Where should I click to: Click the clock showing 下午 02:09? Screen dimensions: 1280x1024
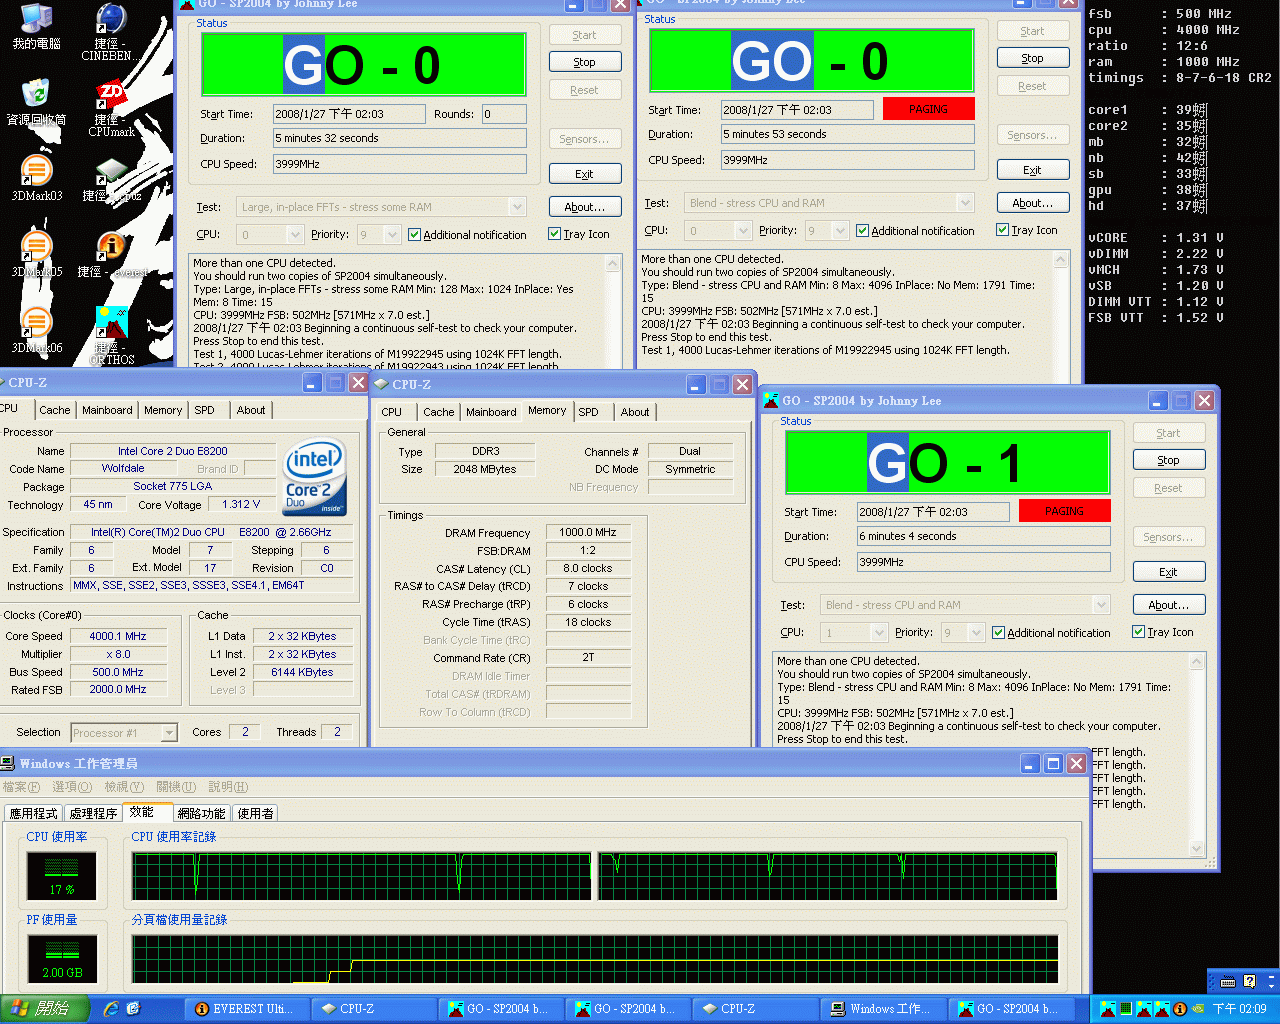[x=1239, y=1009]
